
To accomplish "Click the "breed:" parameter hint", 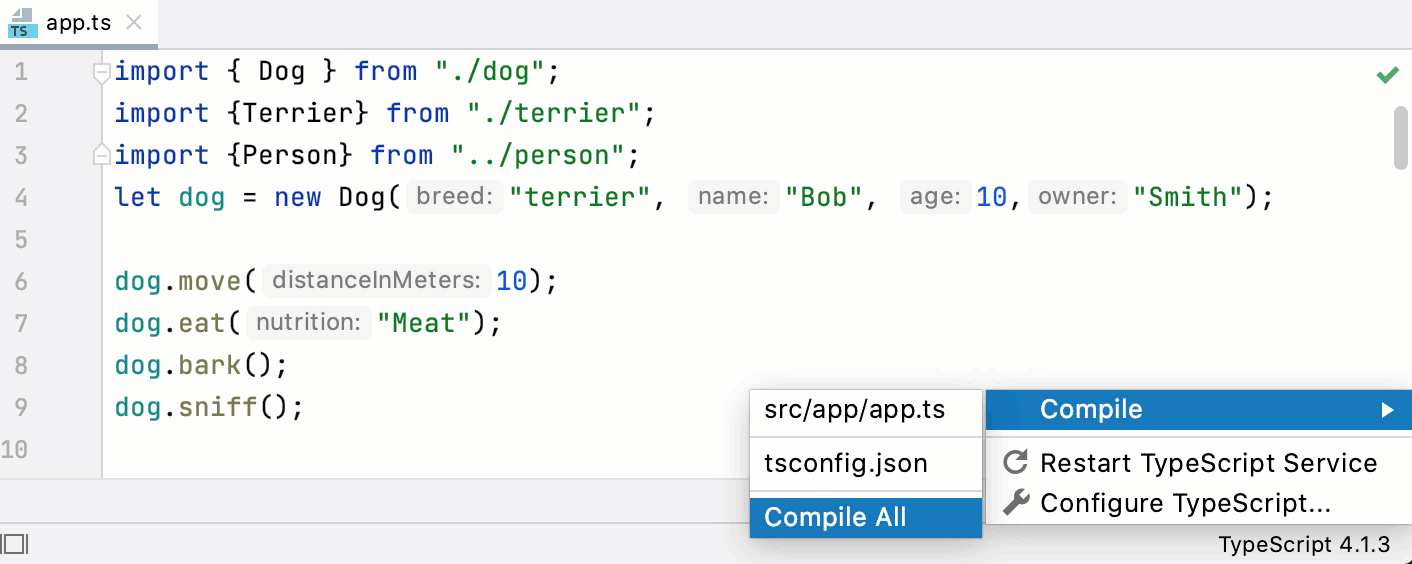I will coord(455,197).
